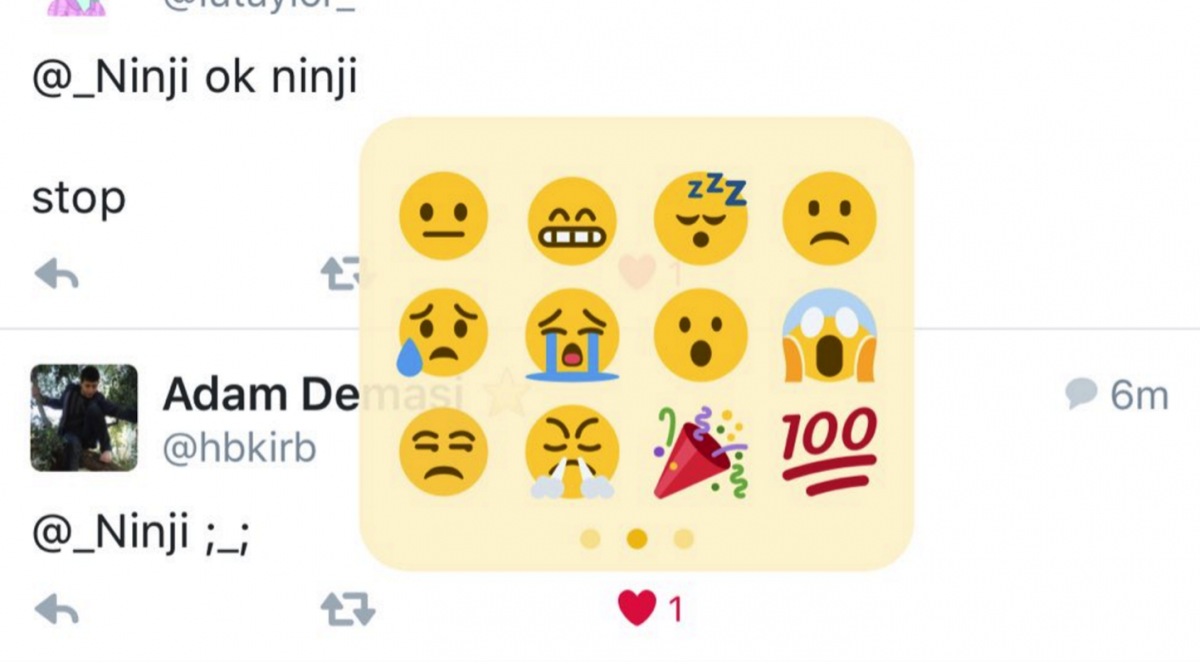Screen dimensions: 1200x662
Task: Pick the neutral expressionless face emoji
Action: point(443,216)
